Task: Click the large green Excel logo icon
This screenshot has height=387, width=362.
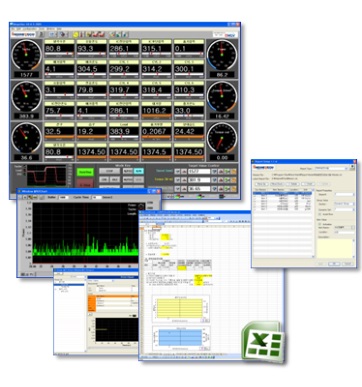Action: [263, 341]
